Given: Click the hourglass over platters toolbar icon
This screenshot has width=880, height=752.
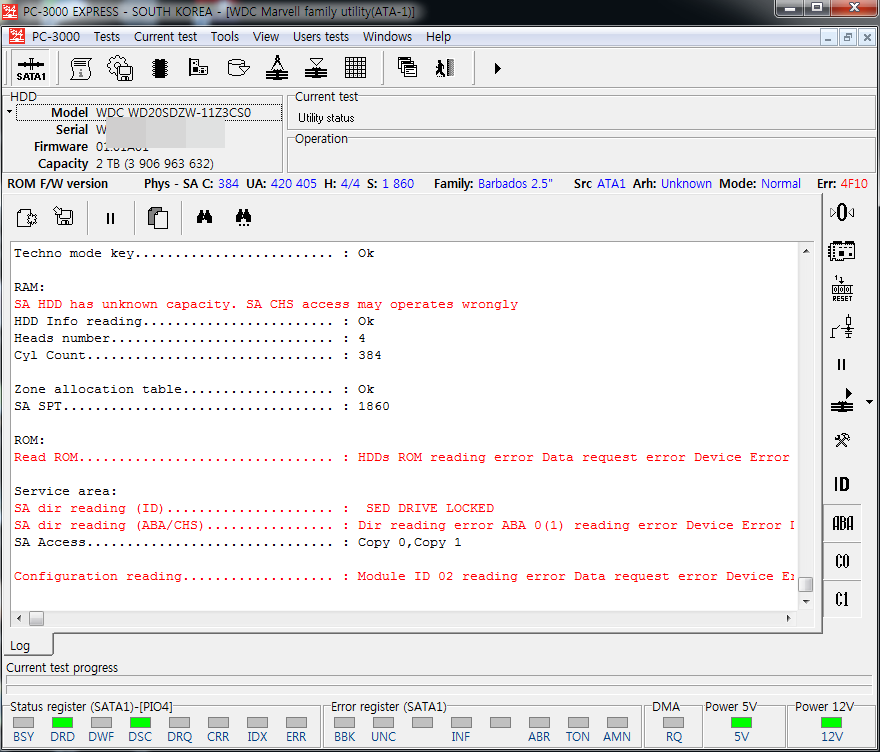Looking at the screenshot, I should click(316, 68).
